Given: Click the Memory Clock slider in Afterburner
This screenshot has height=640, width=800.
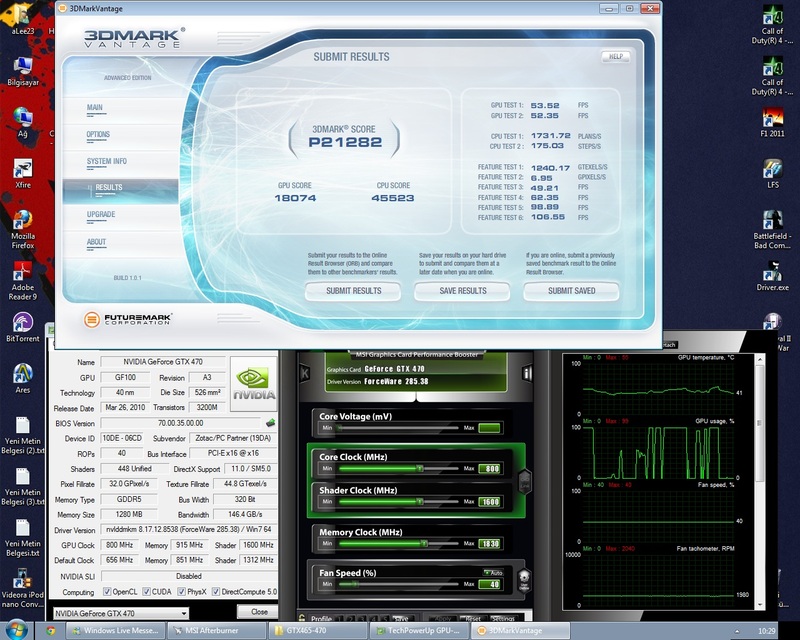Looking at the screenshot, I should pyautogui.click(x=398, y=544).
